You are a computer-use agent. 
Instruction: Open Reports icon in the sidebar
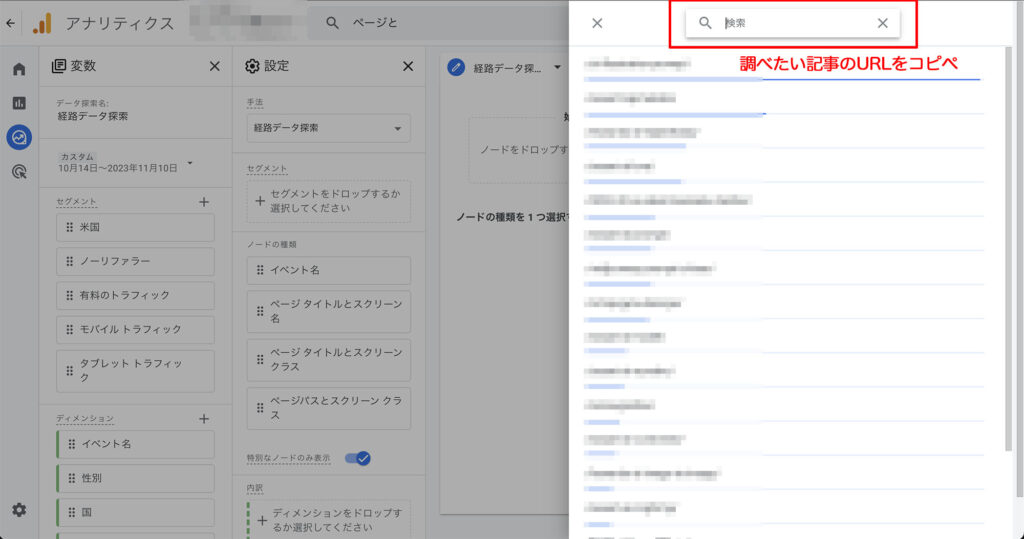tap(19, 103)
